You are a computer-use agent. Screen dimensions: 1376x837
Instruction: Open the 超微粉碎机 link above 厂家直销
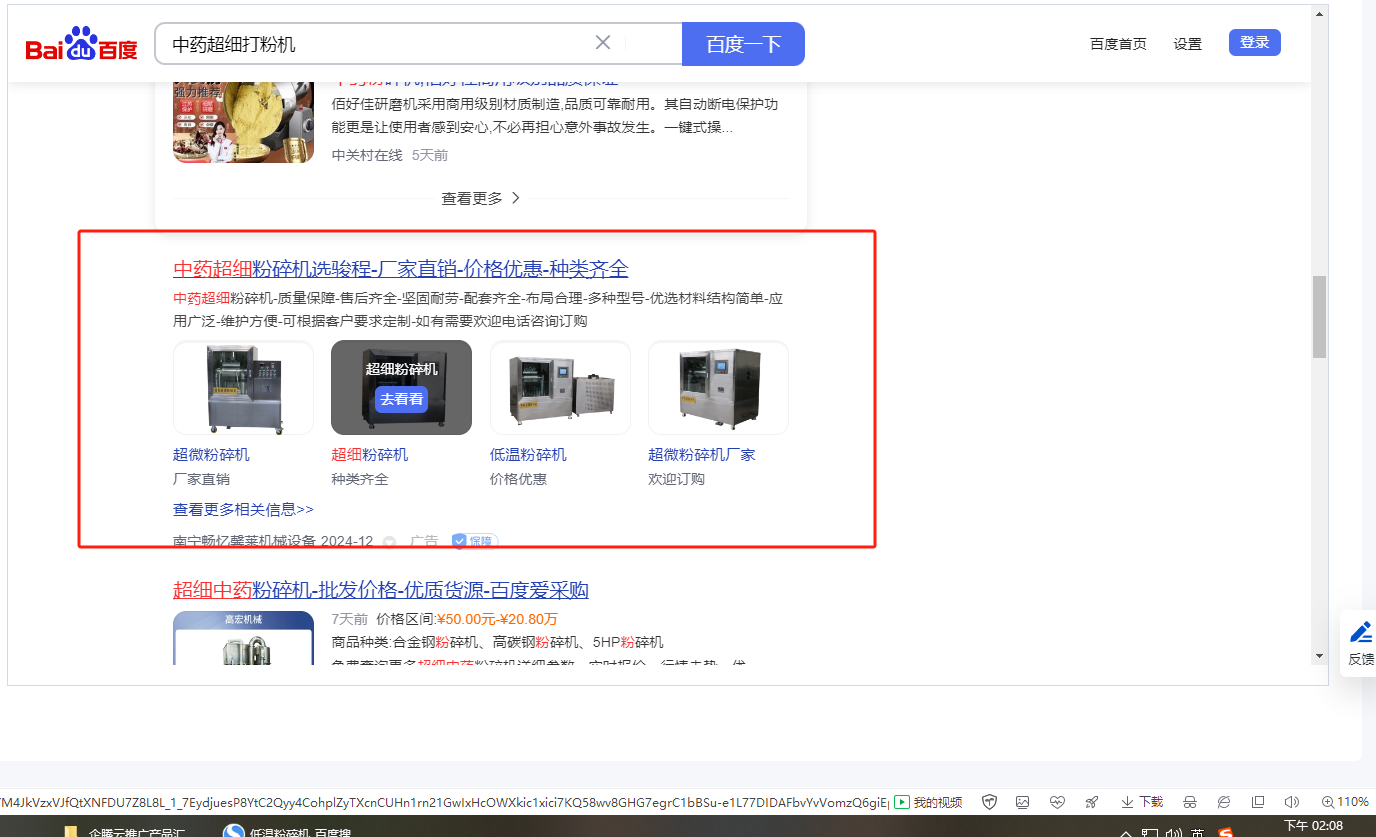click(211, 455)
